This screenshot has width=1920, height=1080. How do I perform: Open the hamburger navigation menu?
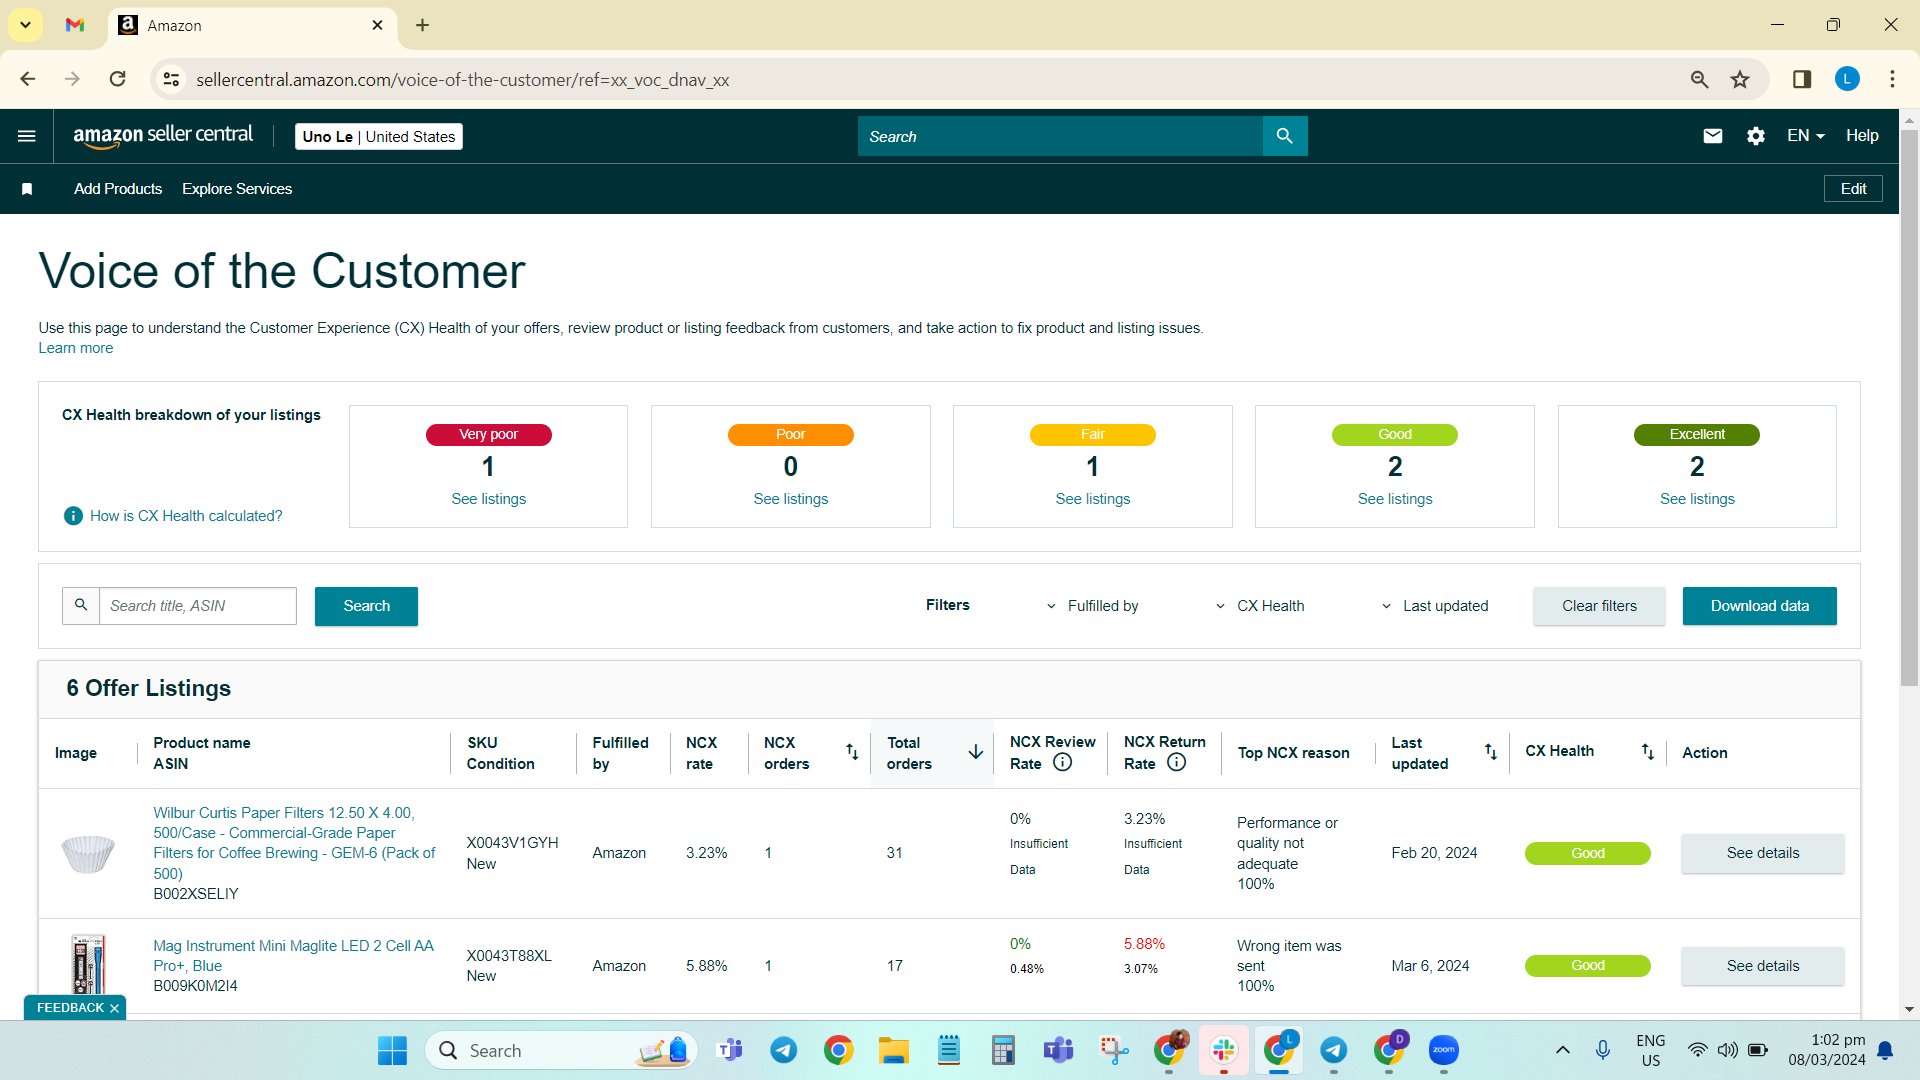tap(27, 136)
